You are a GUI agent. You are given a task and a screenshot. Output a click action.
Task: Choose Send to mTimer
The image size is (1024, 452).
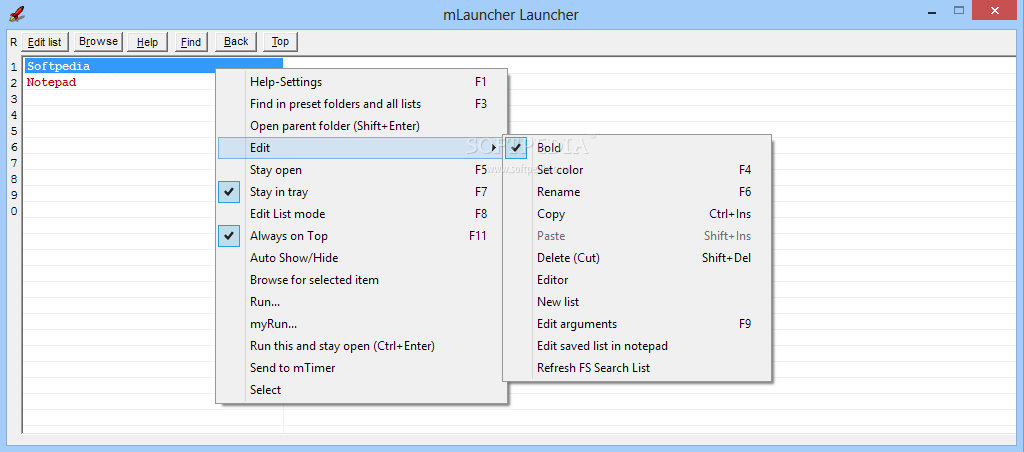click(x=362, y=368)
